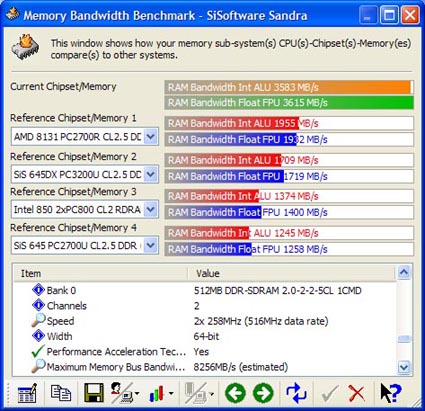
Task: Cancel with the red X icon
Action: 357,393
